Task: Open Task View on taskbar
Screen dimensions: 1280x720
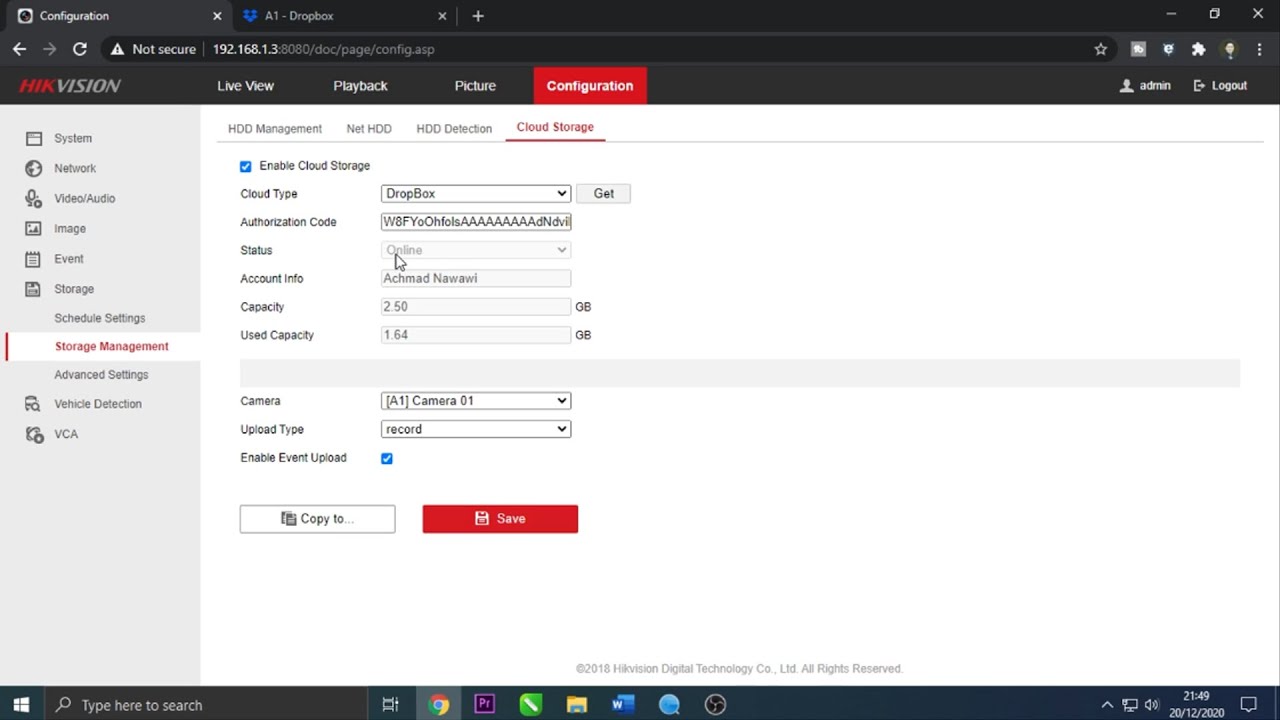Action: pyautogui.click(x=391, y=705)
